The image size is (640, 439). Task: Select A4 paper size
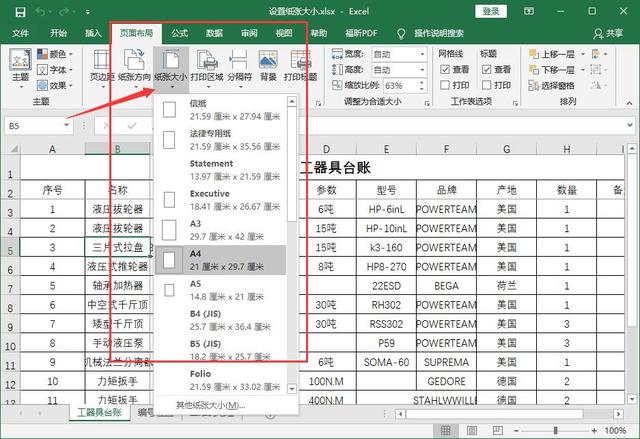pos(221,260)
